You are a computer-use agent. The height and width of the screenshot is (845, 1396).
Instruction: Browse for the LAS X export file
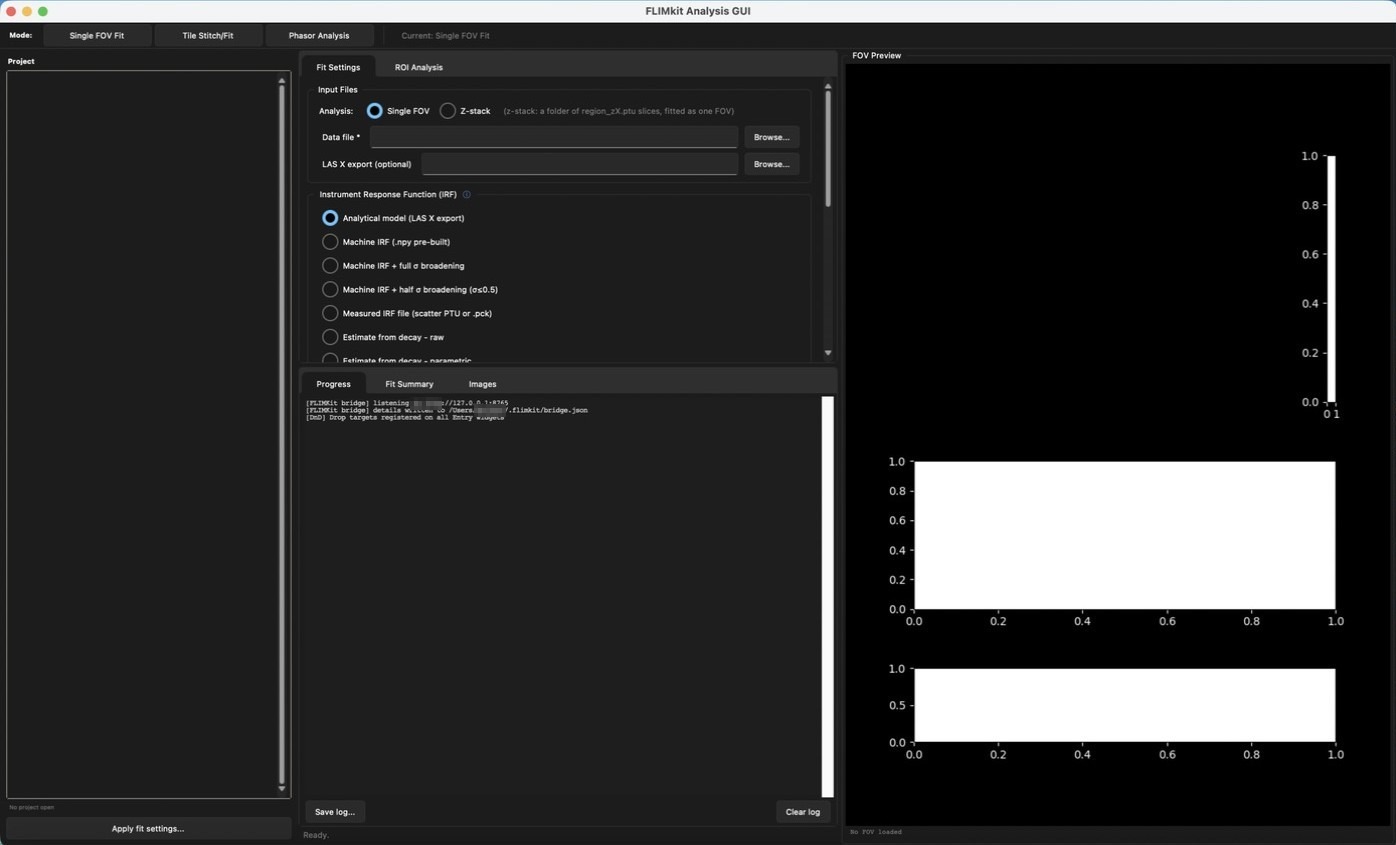click(x=771, y=164)
